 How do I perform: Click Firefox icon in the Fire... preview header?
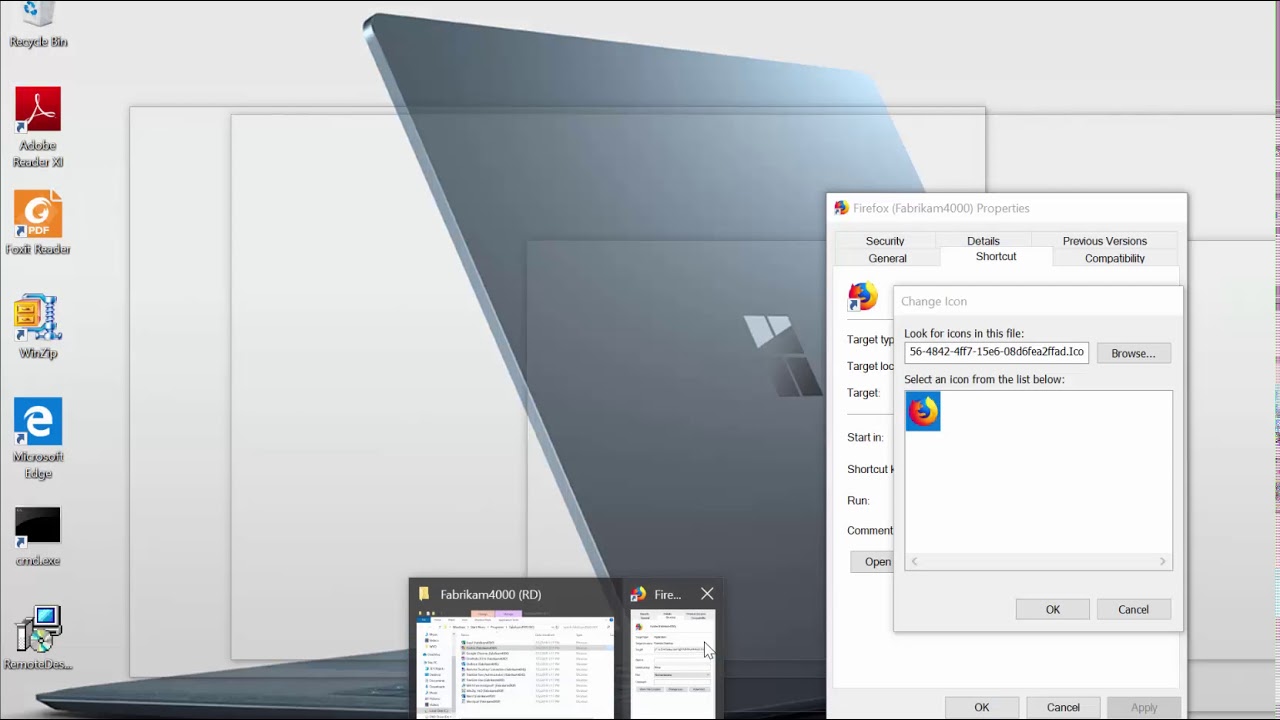pos(638,594)
